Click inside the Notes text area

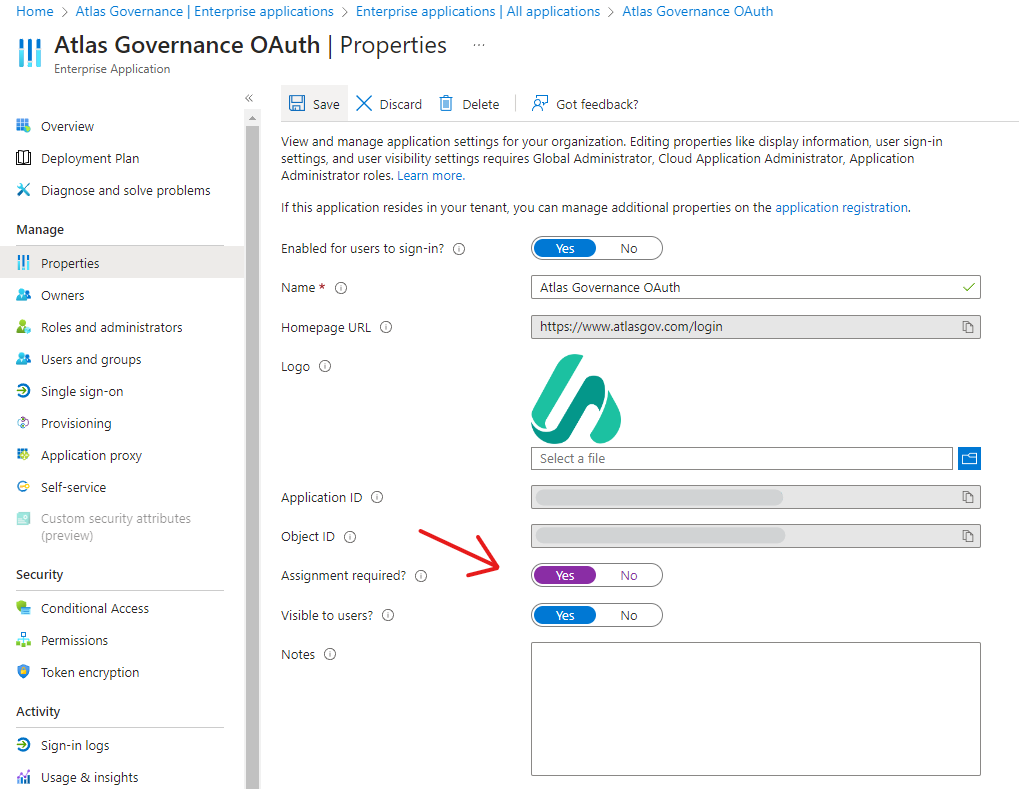coord(755,708)
